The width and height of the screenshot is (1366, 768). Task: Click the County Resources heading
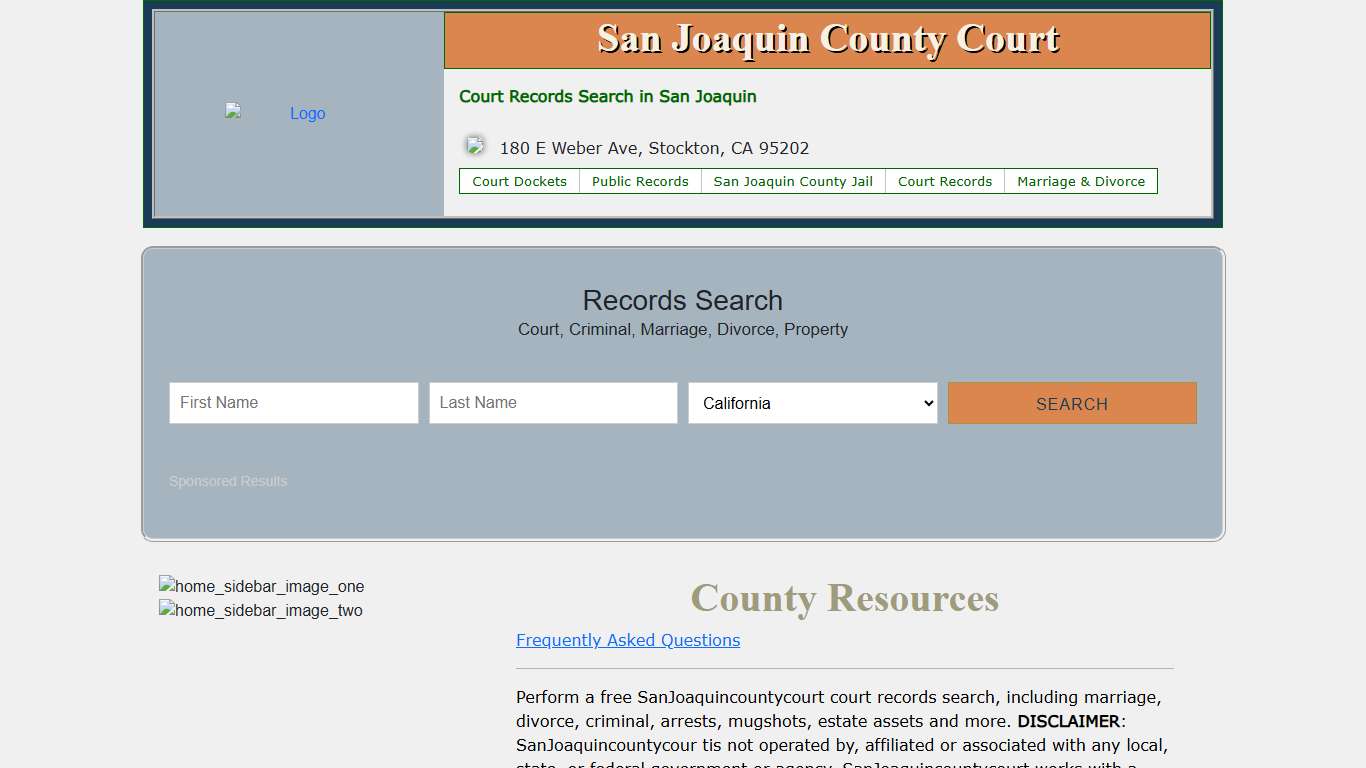coord(844,598)
